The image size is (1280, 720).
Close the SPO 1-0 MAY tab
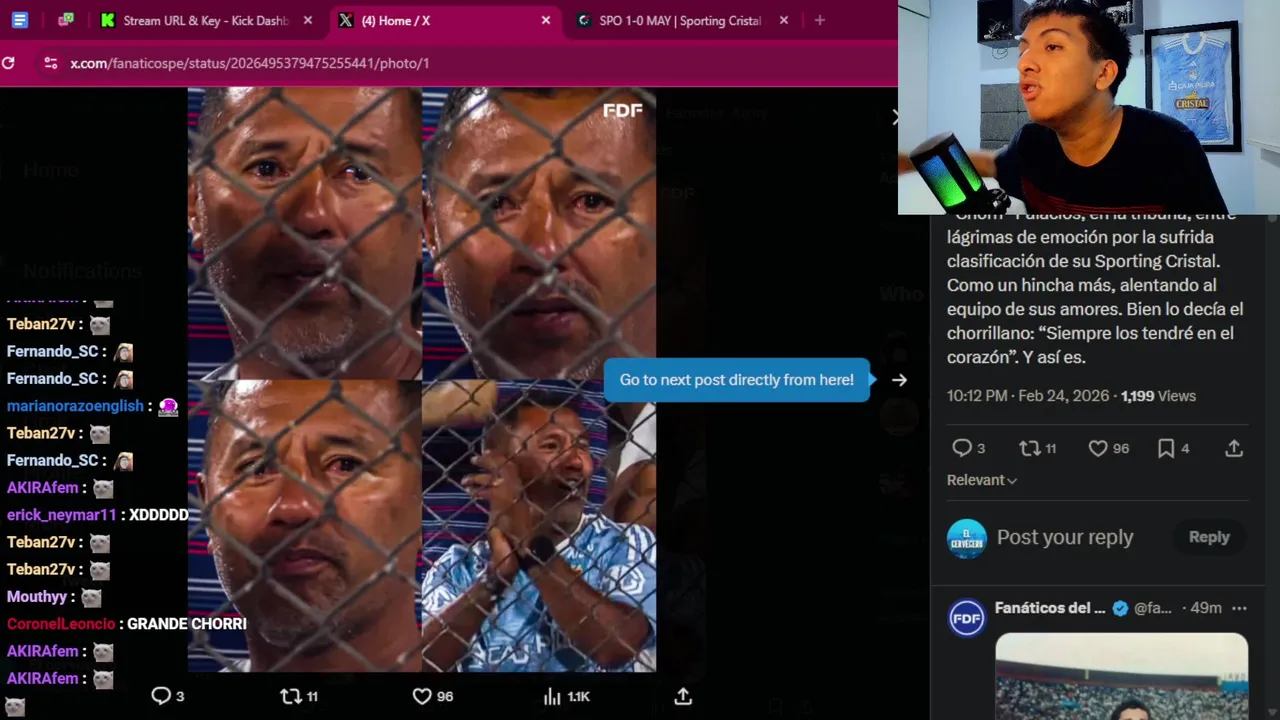[x=784, y=20]
